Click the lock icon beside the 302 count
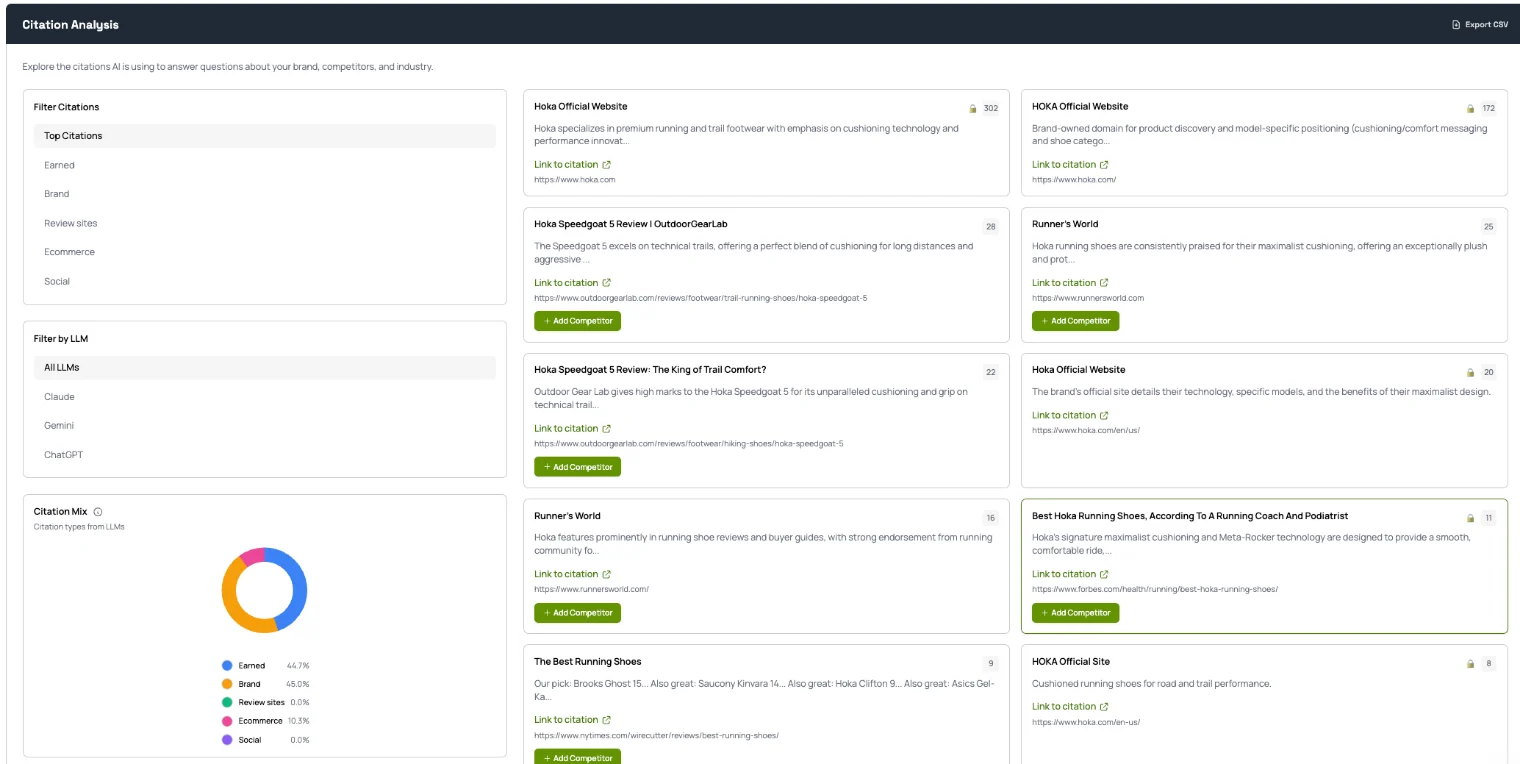Screen dimensions: 1520x764 coord(972,108)
